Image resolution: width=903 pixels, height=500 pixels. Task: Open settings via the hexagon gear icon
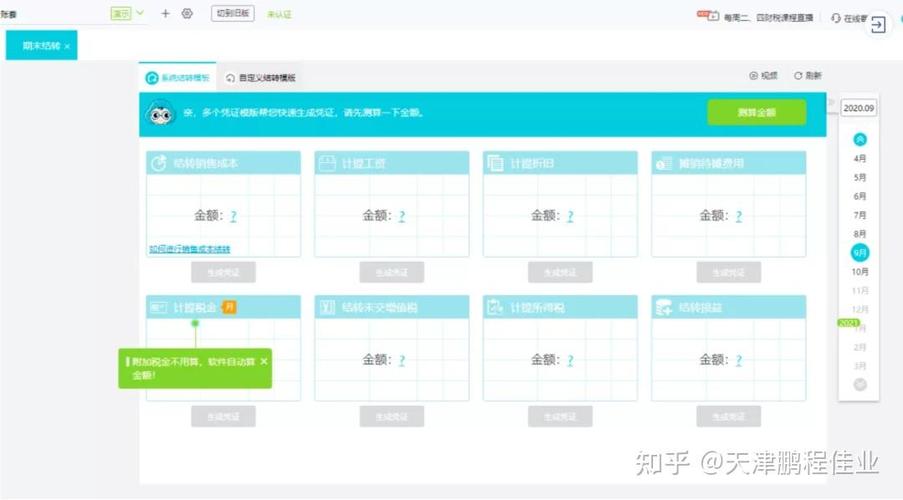(x=187, y=13)
